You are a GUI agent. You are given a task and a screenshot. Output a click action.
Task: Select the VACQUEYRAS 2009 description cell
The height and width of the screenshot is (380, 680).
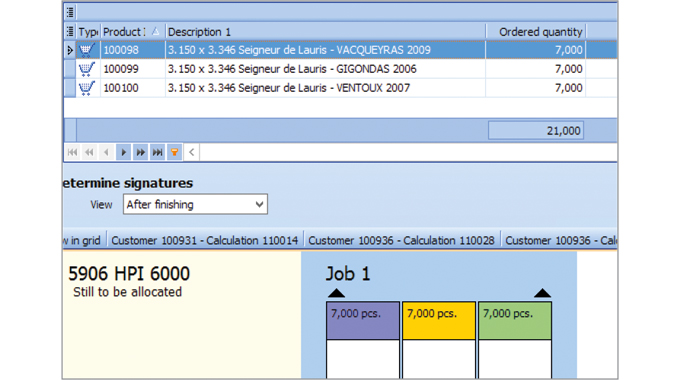[325, 50]
